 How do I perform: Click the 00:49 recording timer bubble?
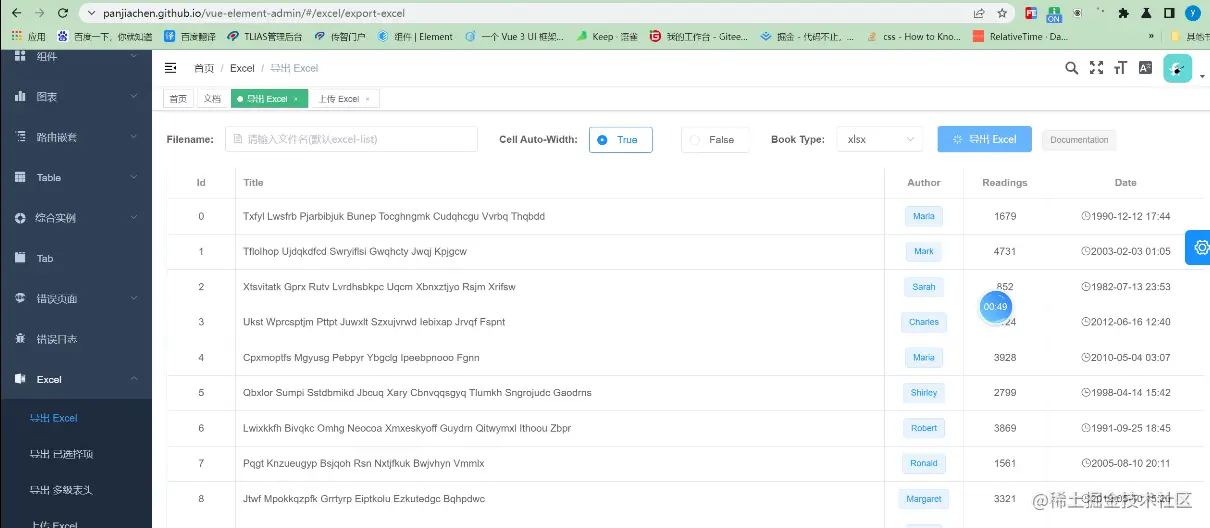(995, 306)
